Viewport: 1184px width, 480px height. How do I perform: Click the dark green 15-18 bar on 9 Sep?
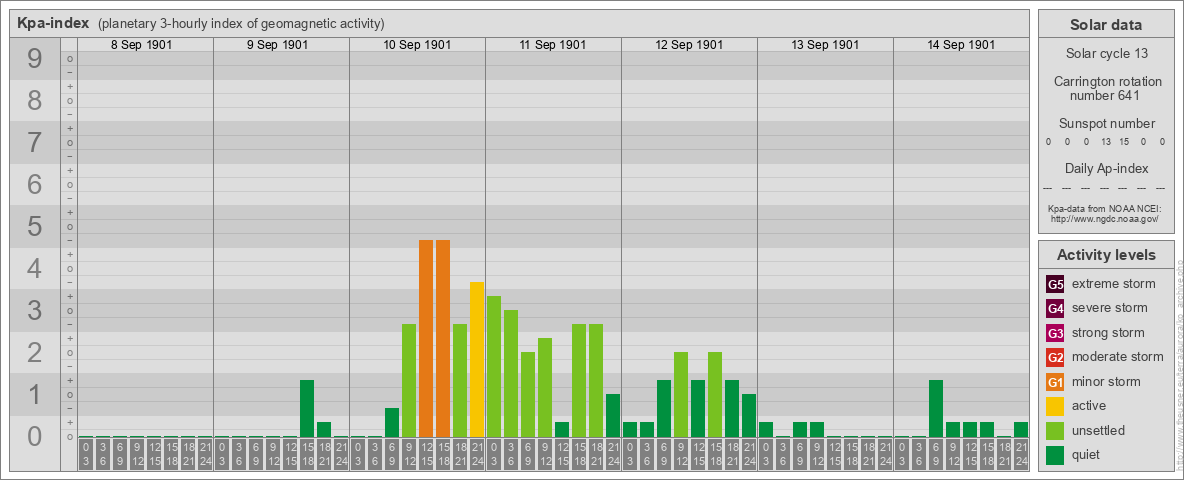(307, 409)
